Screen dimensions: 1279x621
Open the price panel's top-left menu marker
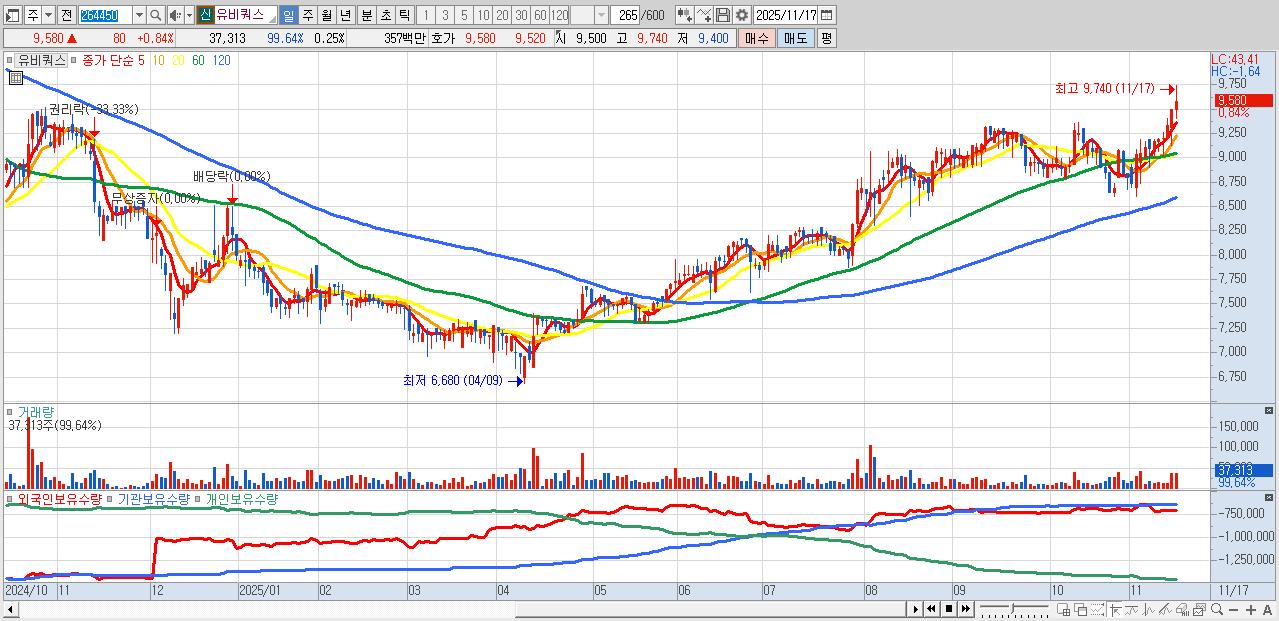coord(10,60)
